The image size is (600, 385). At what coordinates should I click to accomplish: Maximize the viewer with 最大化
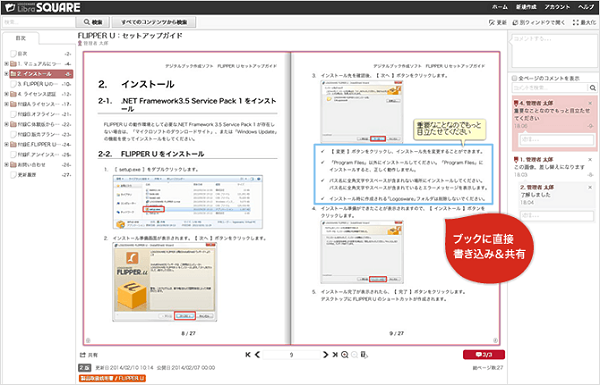point(584,23)
